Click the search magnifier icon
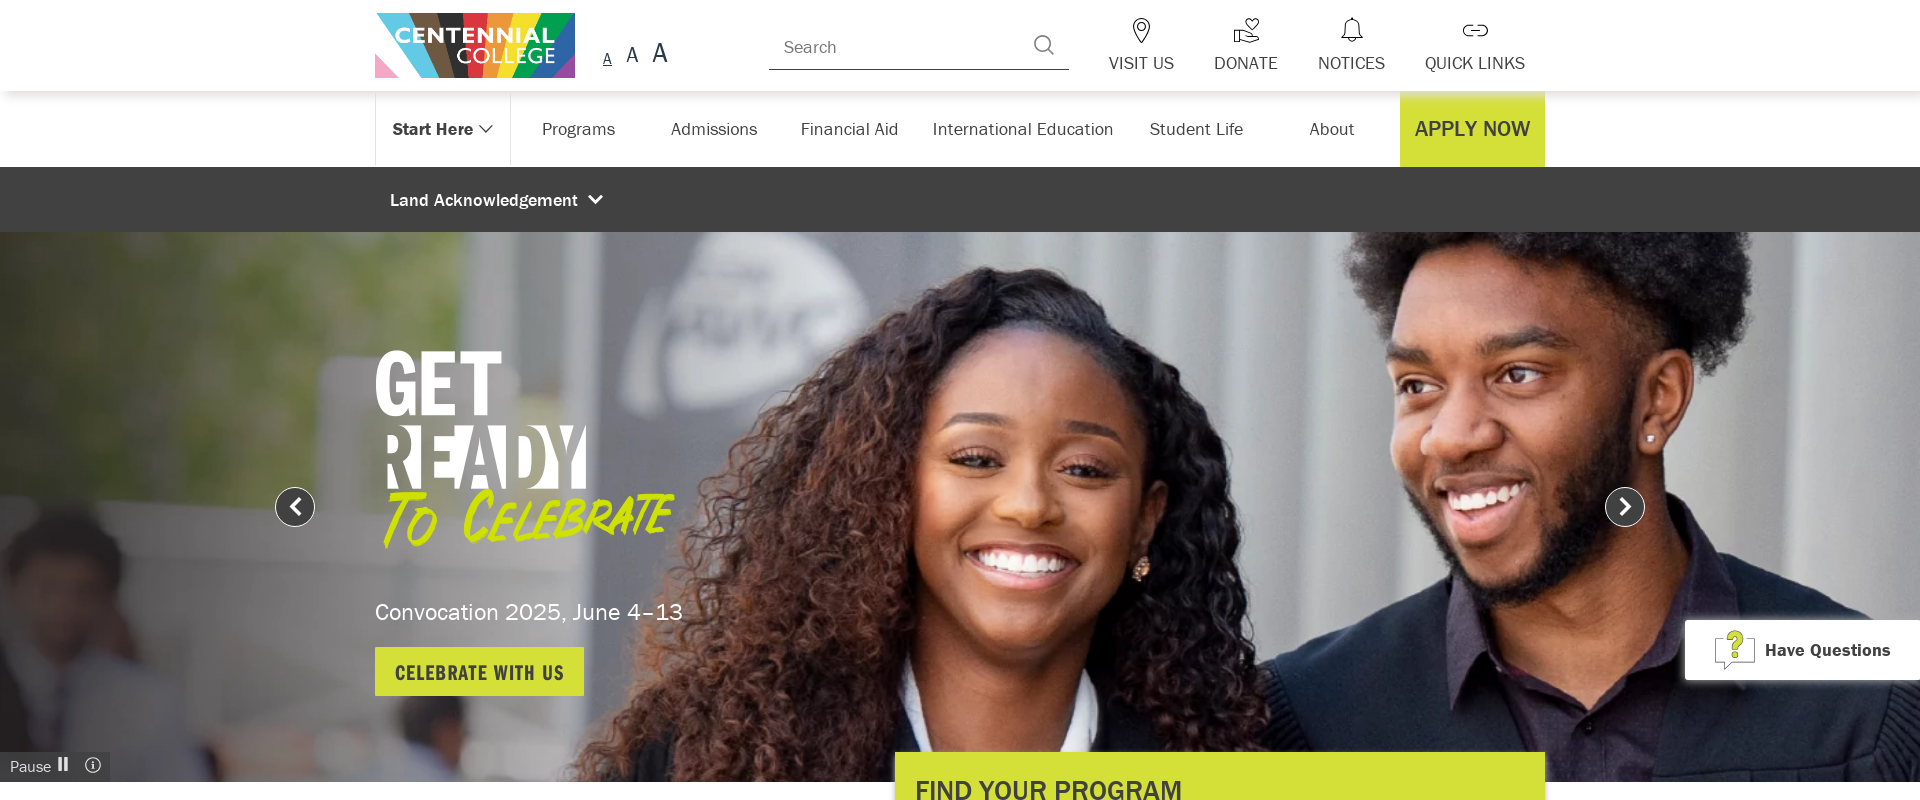 pyautogui.click(x=1043, y=45)
